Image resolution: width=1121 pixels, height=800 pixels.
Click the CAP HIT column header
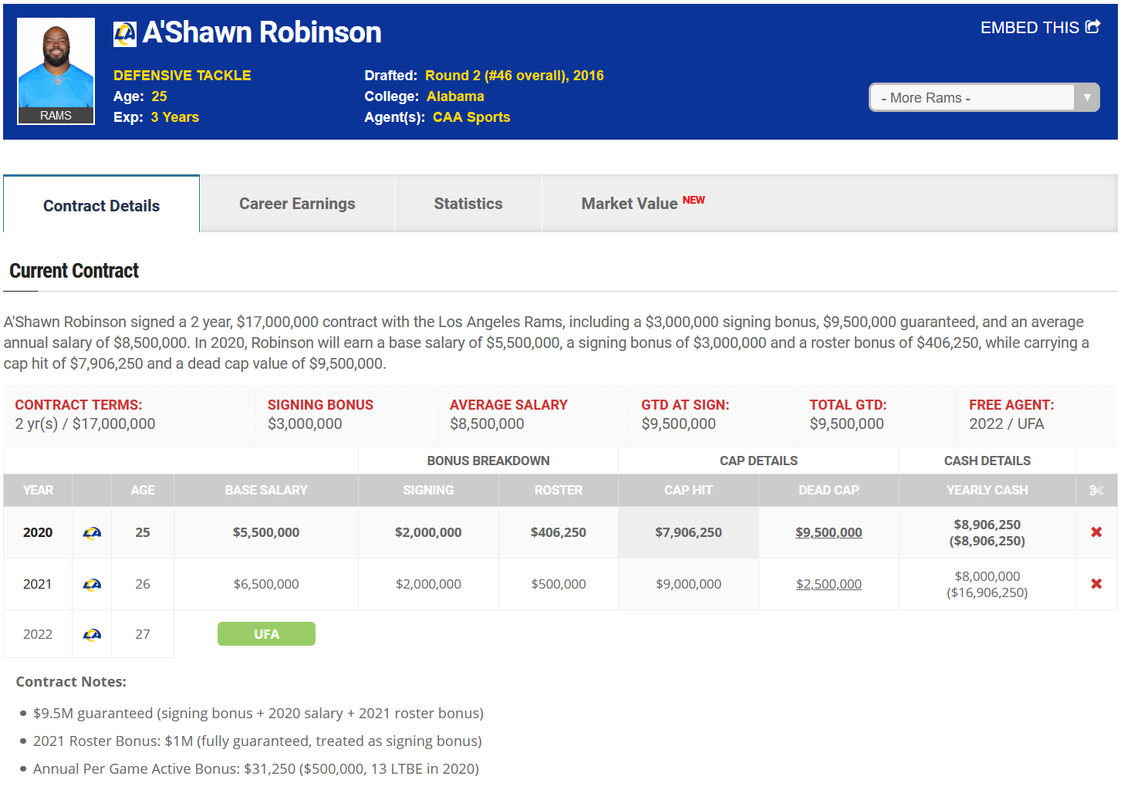pyautogui.click(x=688, y=490)
